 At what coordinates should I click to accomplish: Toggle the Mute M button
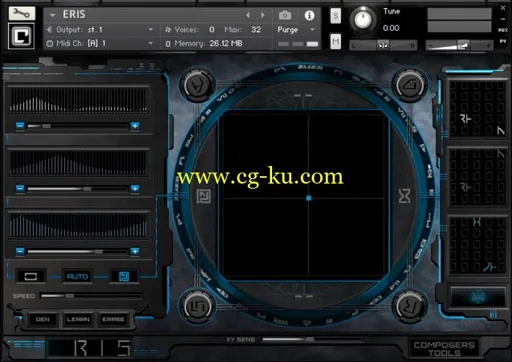click(335, 42)
